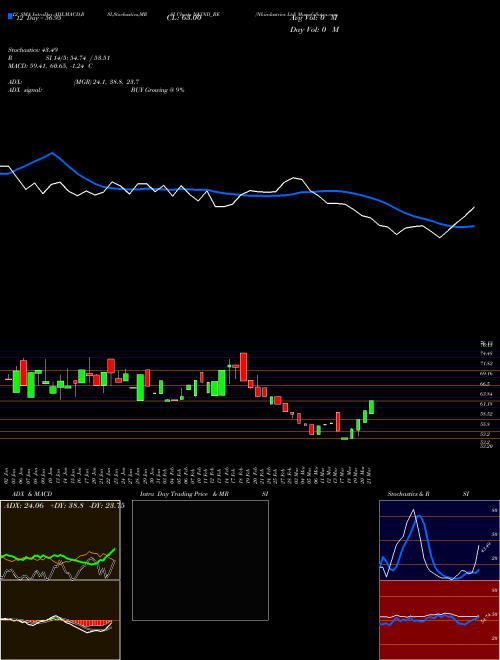The width and height of the screenshot is (500, 660).
Task: Click the 69.16 price axis label
Action: 487,374
